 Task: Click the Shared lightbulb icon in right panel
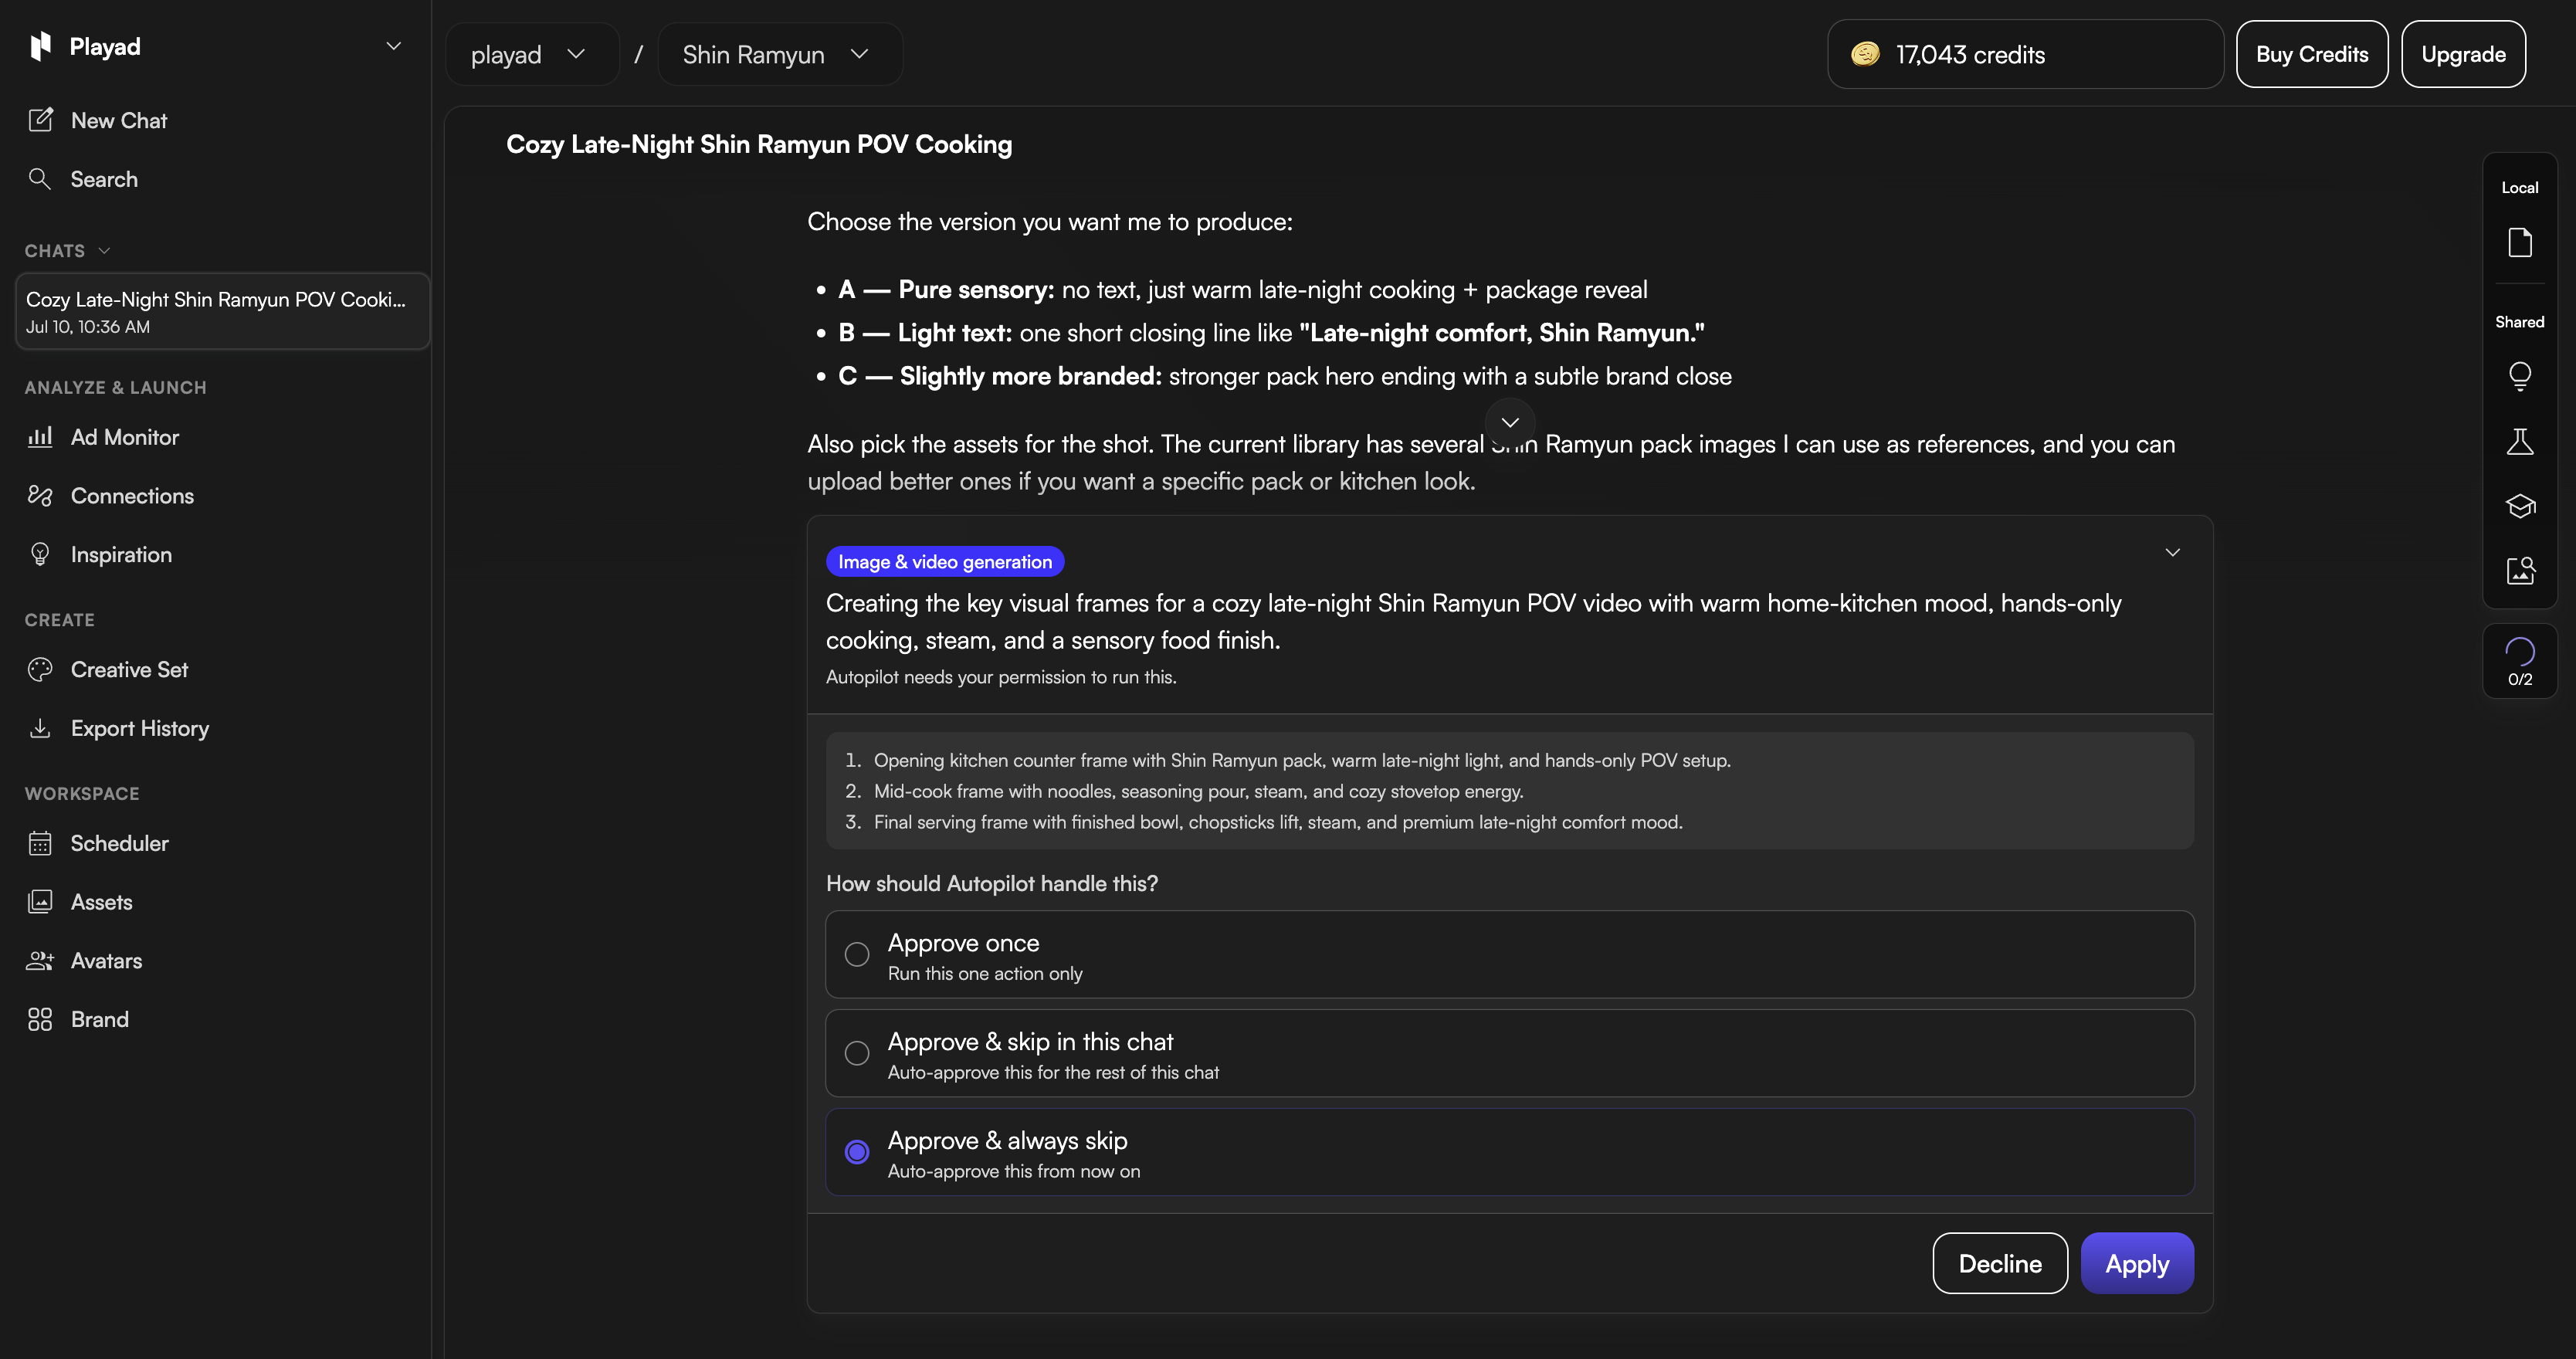[2519, 376]
